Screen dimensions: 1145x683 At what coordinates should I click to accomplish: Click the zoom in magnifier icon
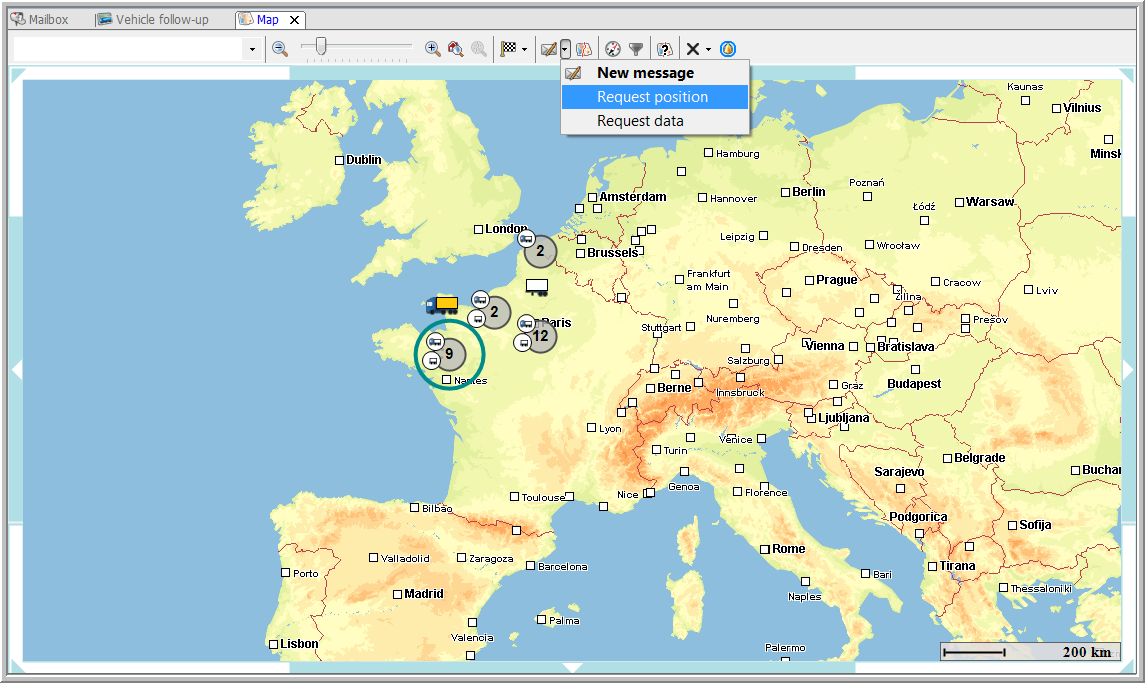[x=433, y=48]
